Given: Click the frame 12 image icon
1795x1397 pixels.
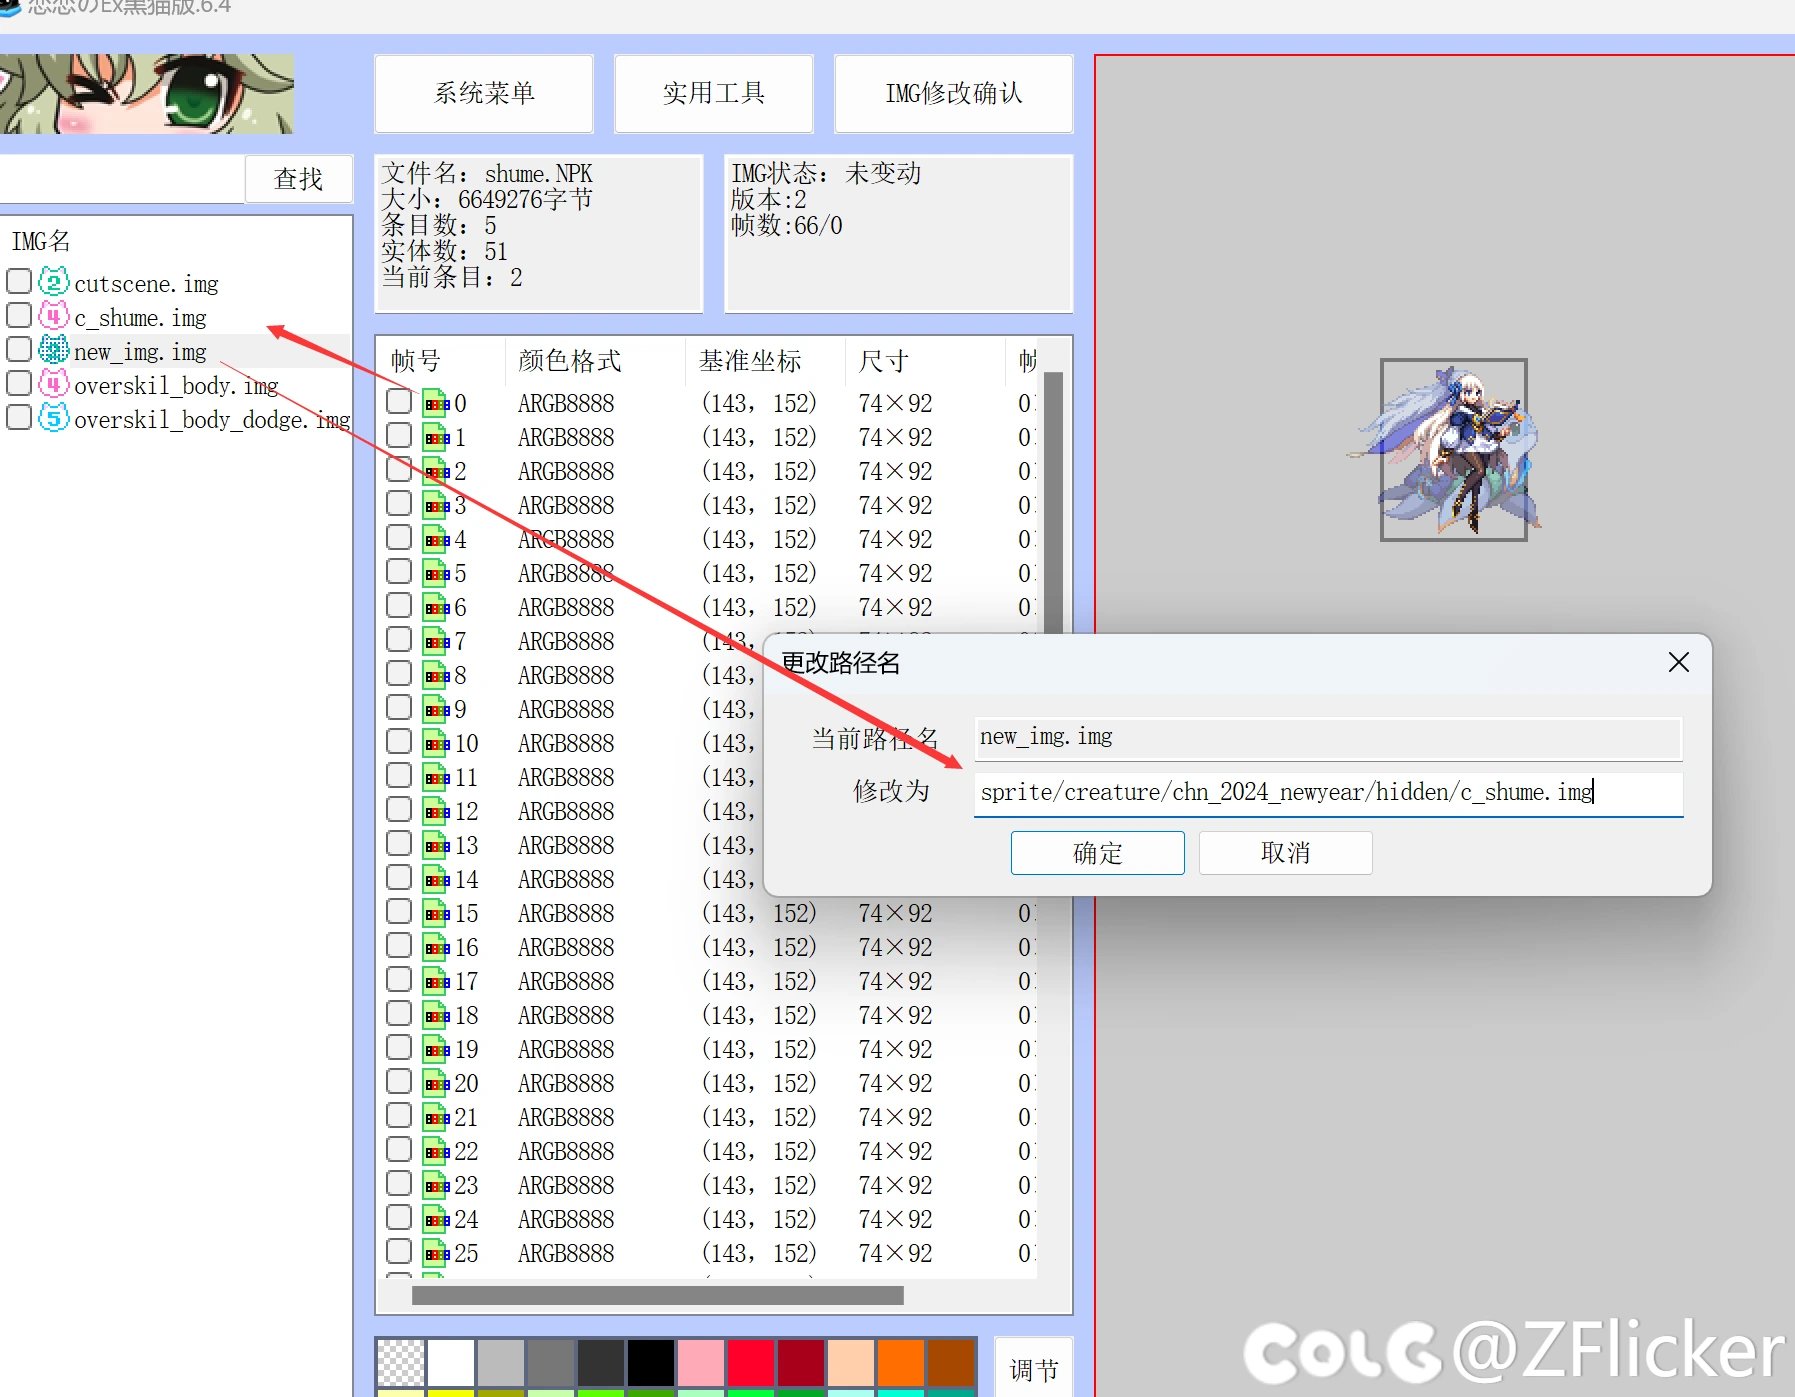Looking at the screenshot, I should pyautogui.click(x=435, y=811).
